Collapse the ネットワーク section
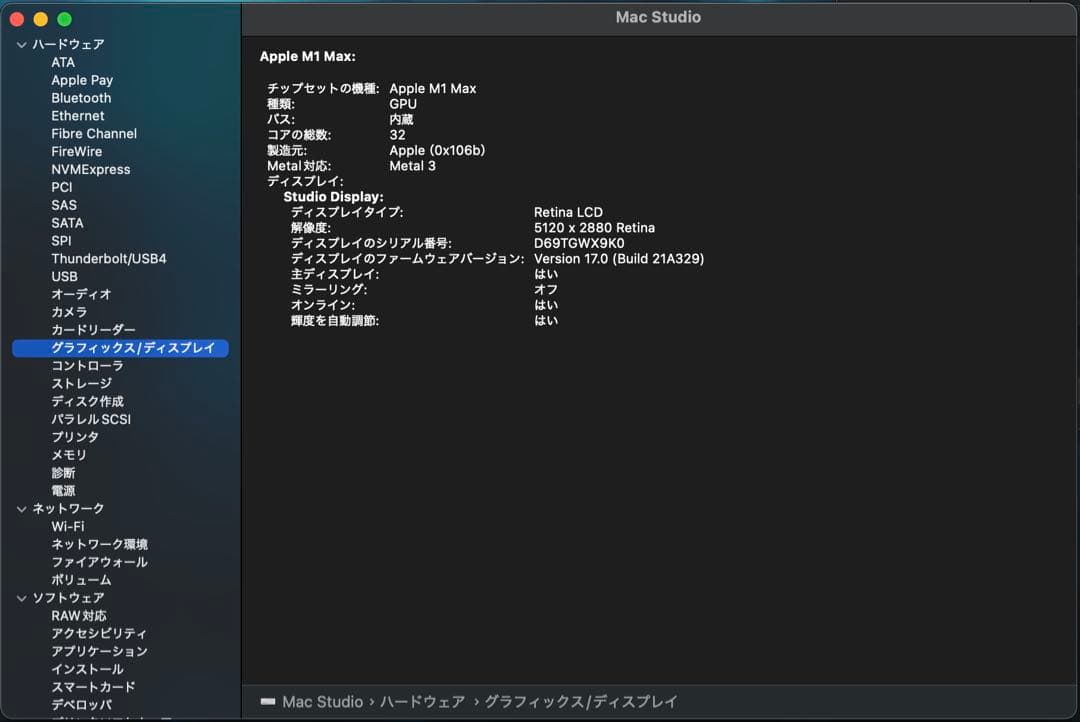 pyautogui.click(x=21, y=508)
